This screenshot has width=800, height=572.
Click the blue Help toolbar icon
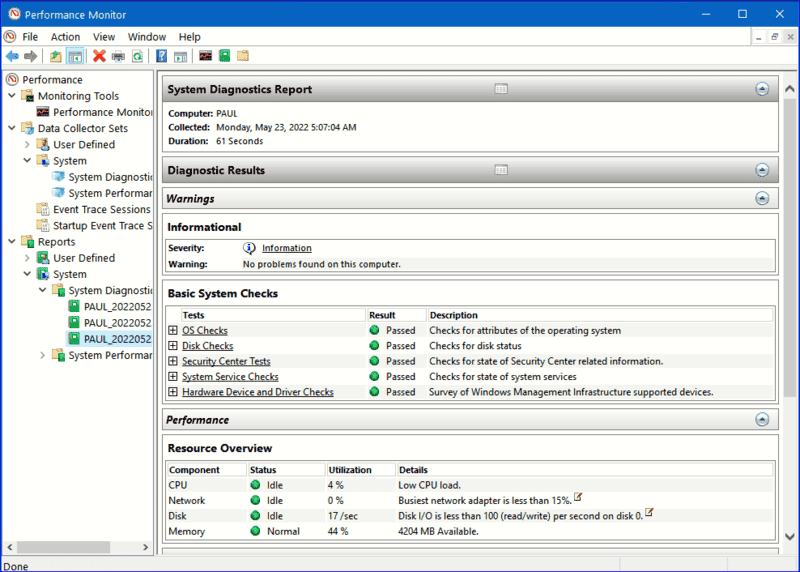point(161,56)
